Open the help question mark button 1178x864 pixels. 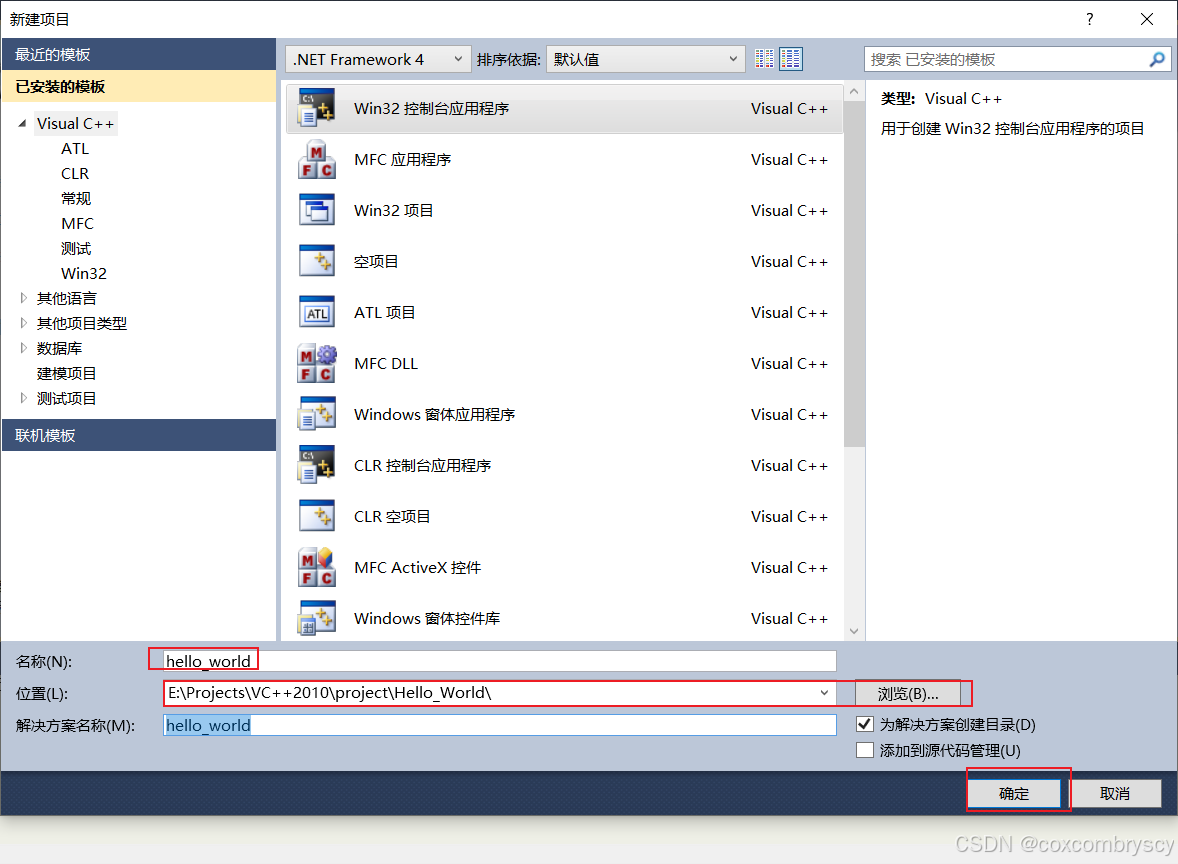click(x=1089, y=20)
